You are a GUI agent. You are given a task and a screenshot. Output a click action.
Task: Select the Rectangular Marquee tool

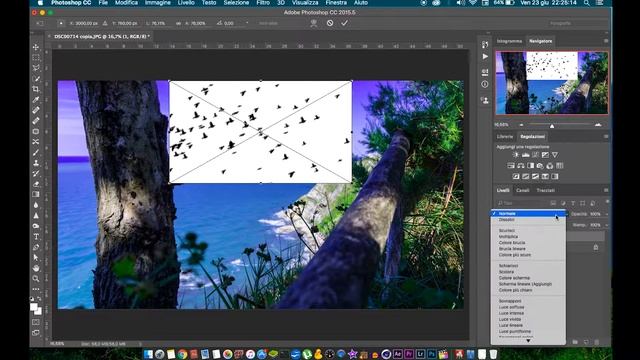pos(36,58)
